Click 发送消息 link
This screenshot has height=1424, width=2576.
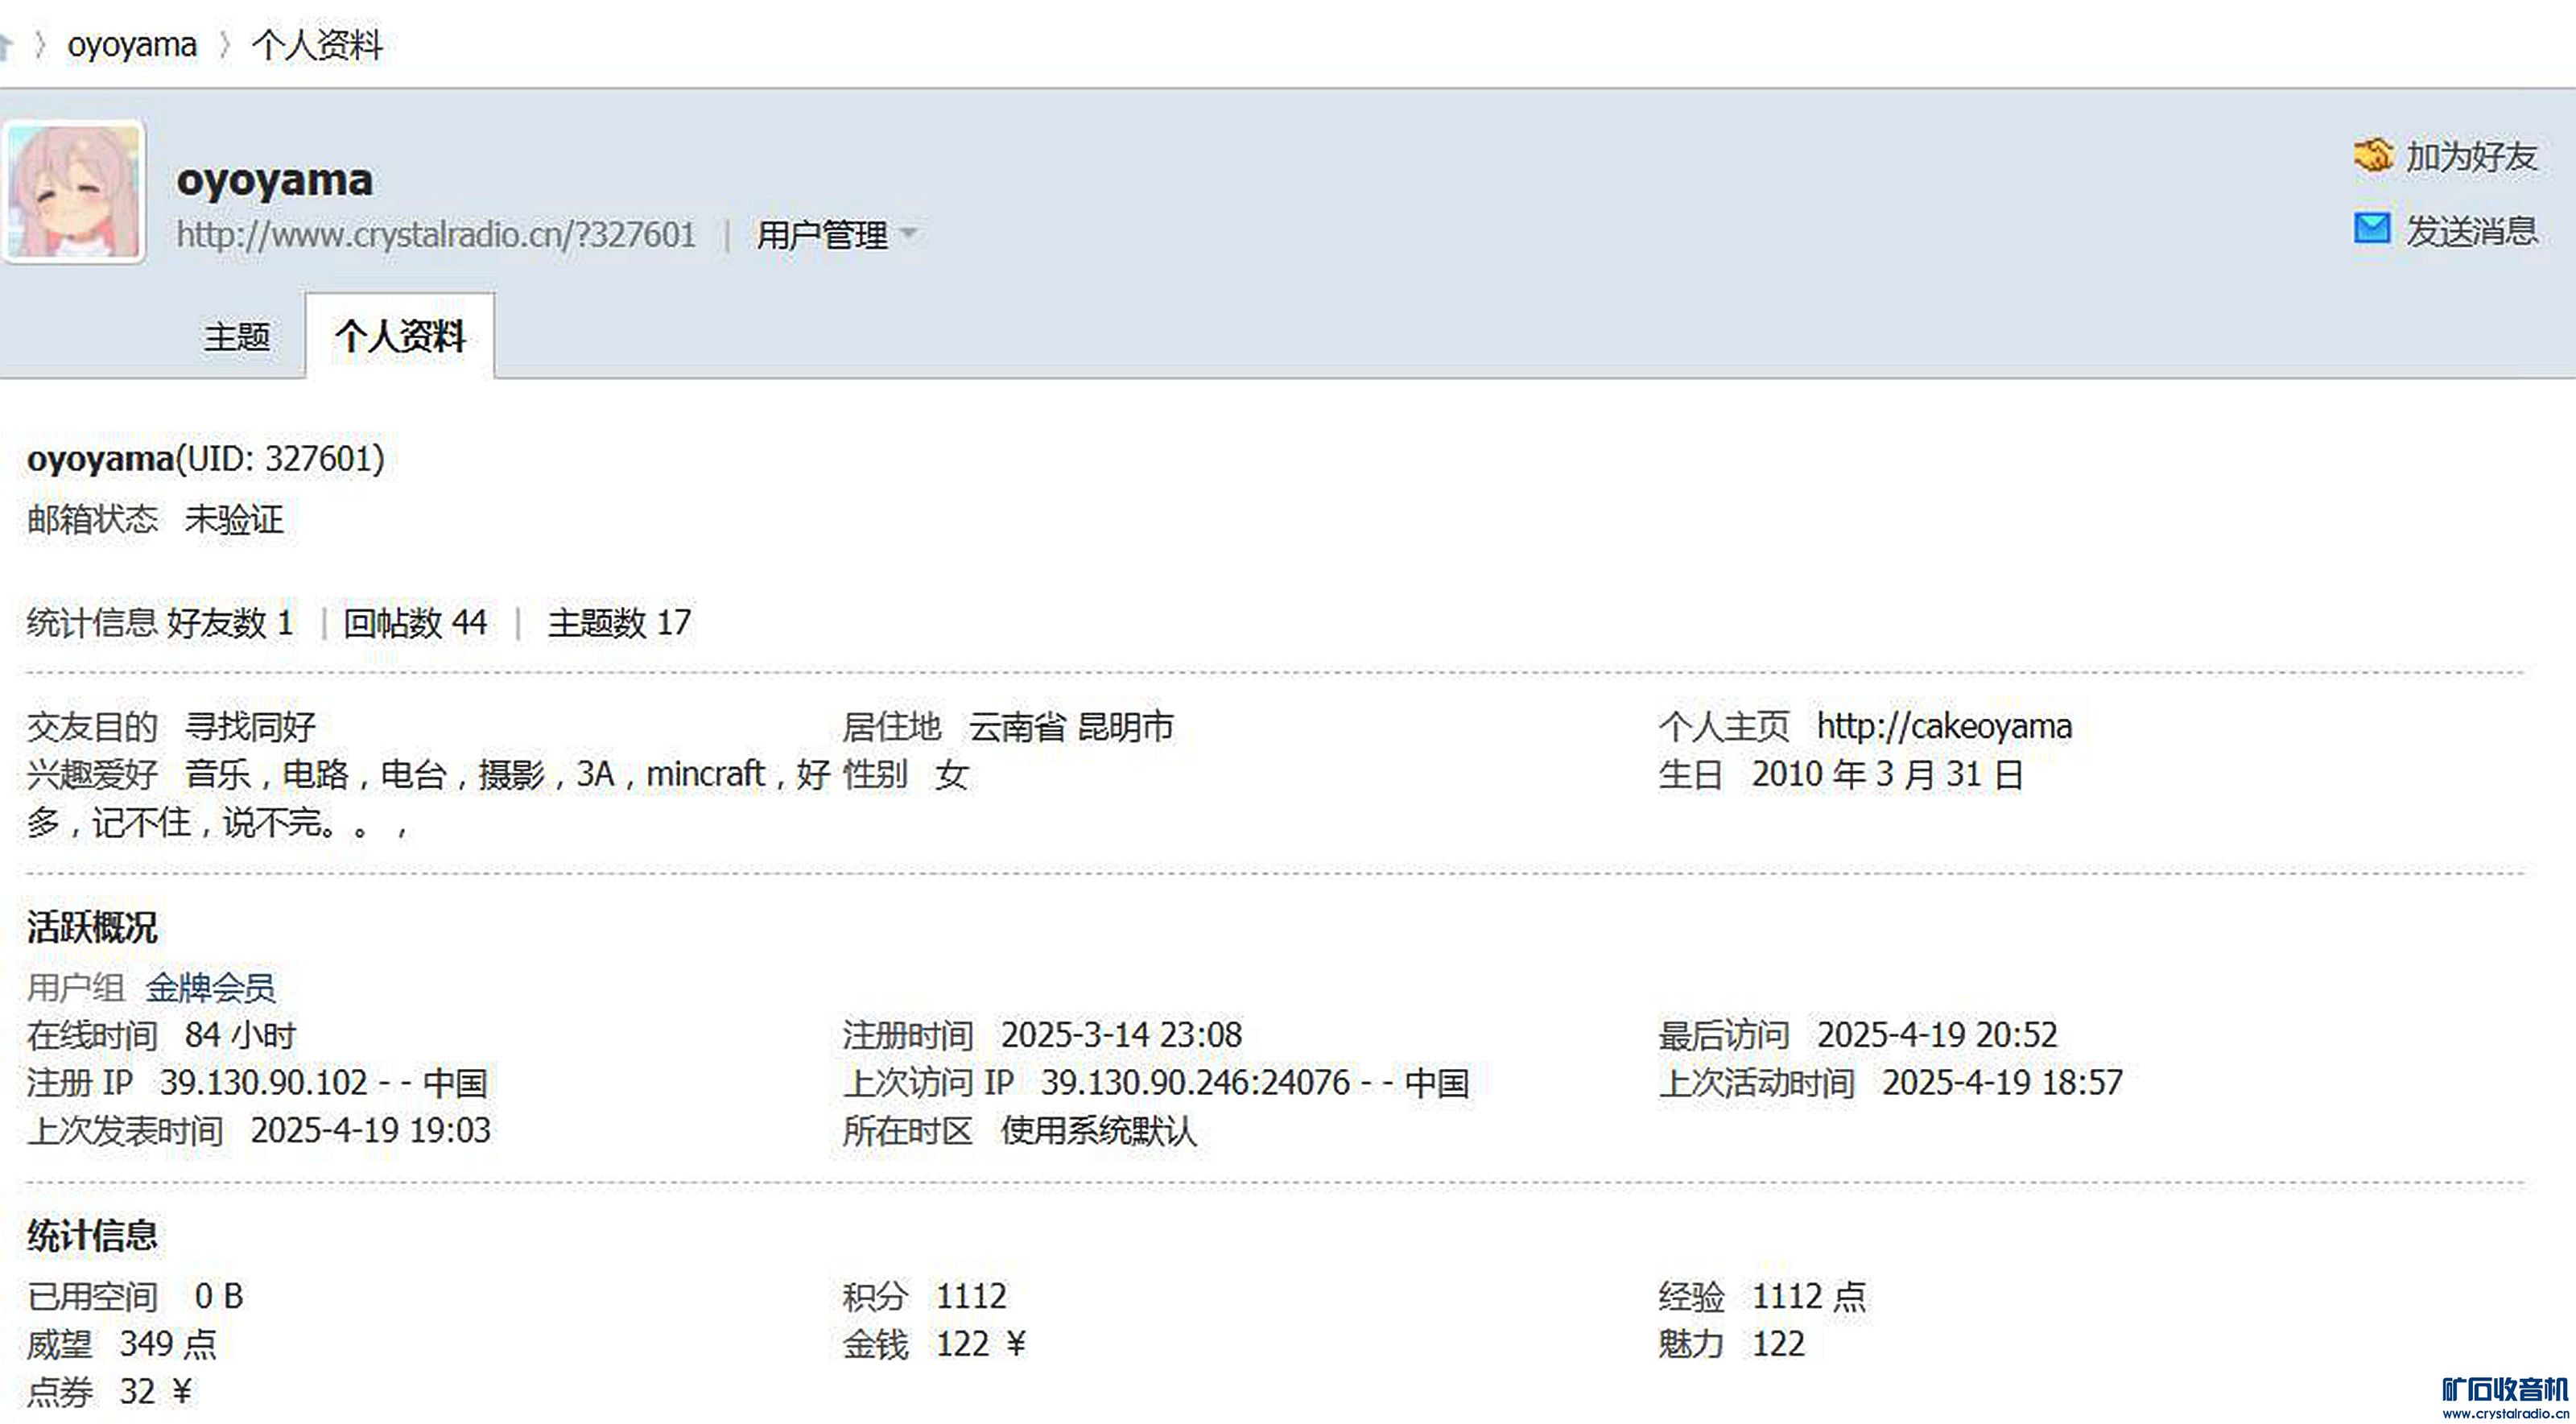click(x=2471, y=231)
